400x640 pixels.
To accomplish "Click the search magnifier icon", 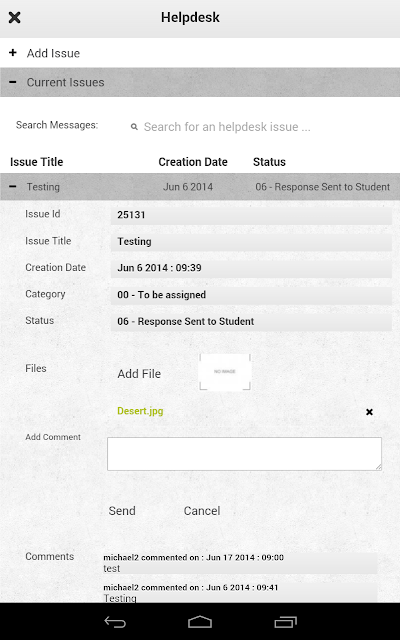I will tap(134, 127).
